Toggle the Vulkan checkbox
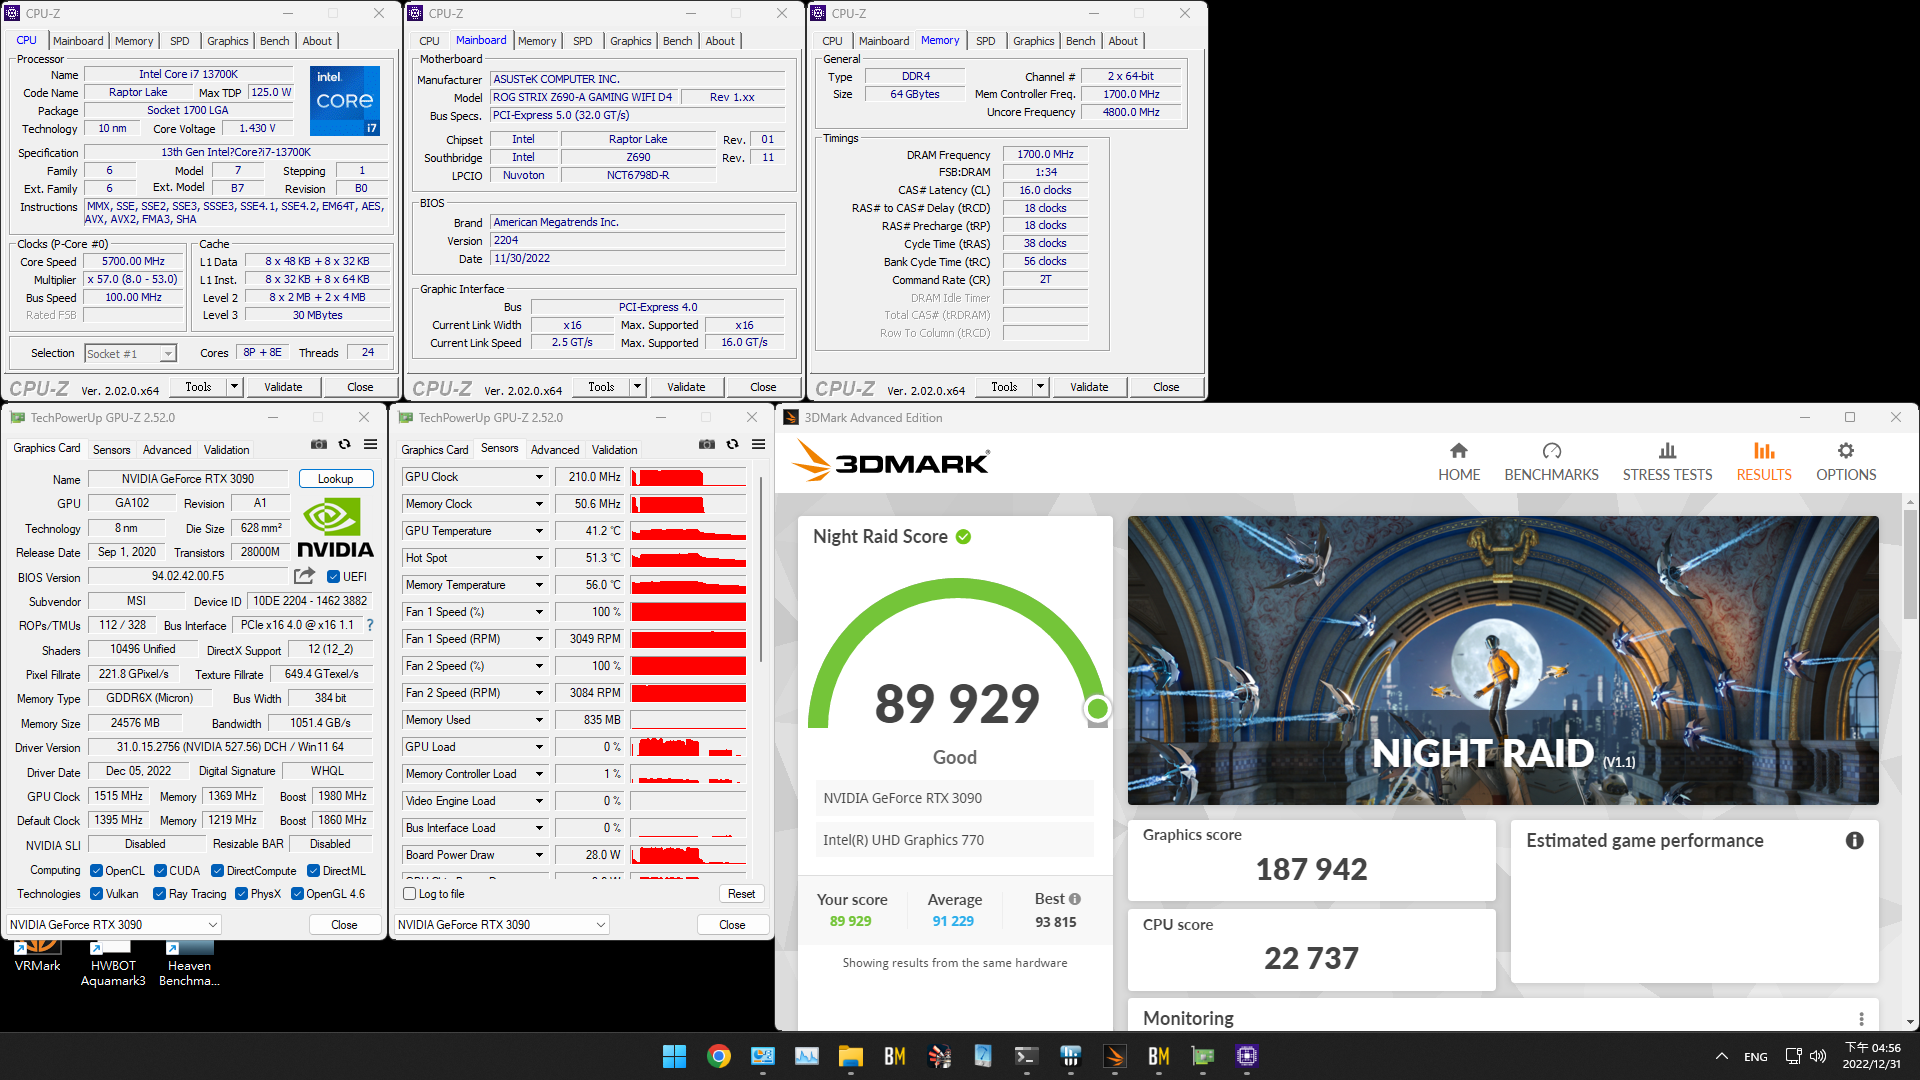The image size is (1920, 1080). click(96, 894)
